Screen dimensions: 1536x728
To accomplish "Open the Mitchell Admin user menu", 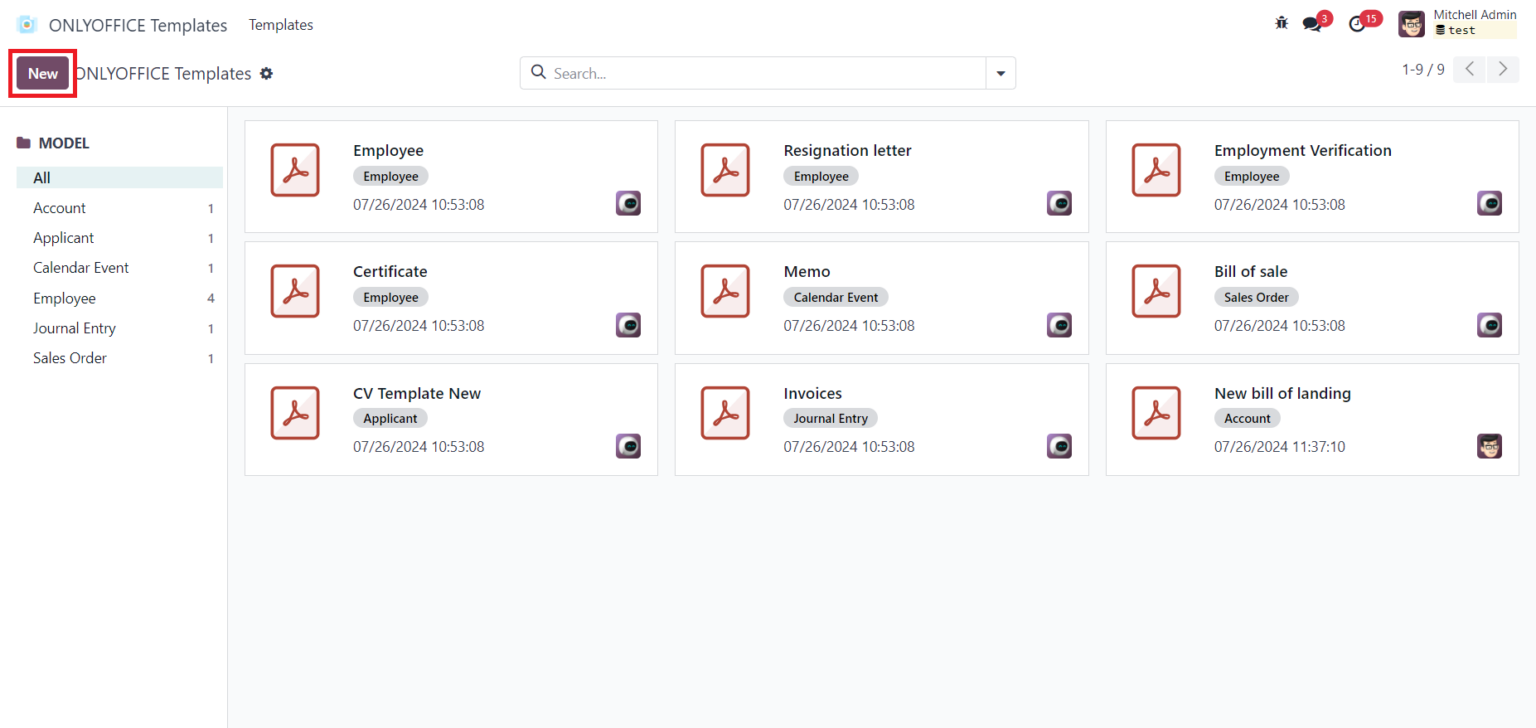I will [1458, 24].
